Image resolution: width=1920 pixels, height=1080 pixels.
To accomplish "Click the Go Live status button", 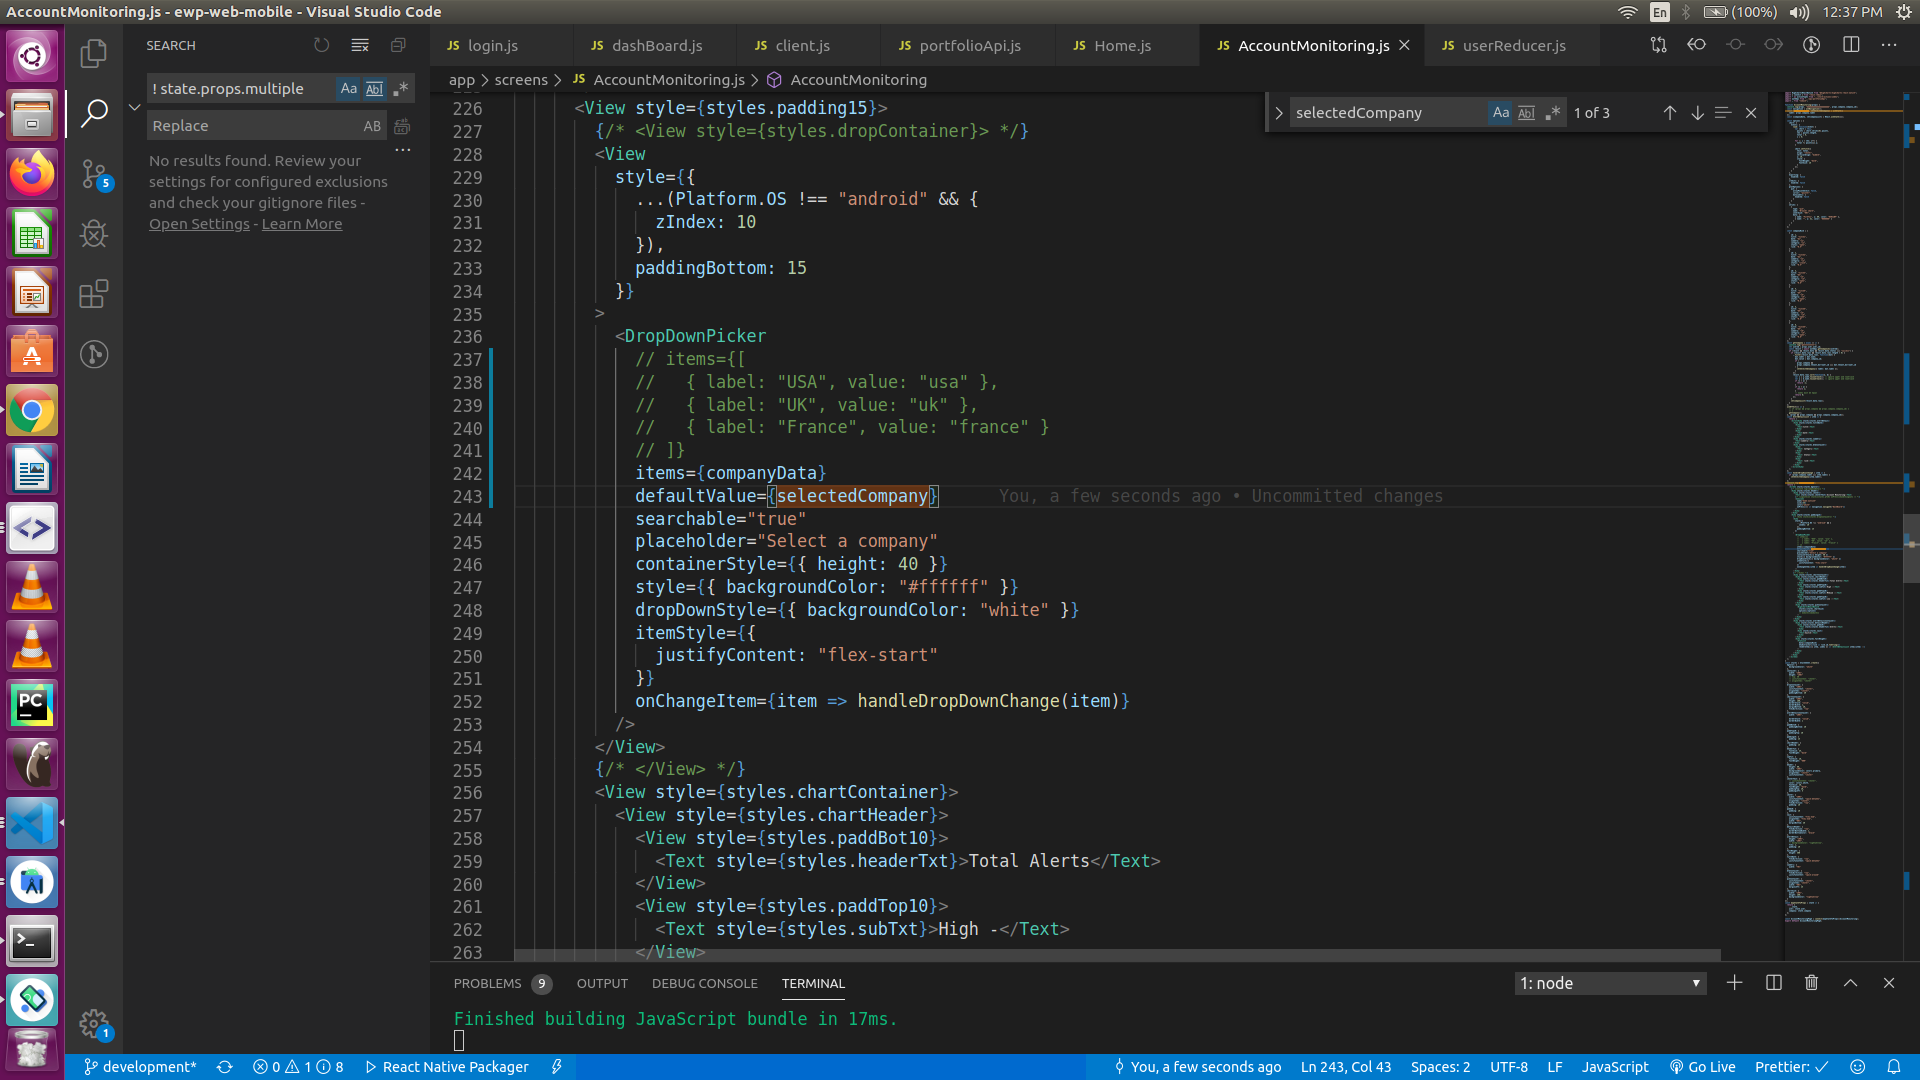I will 1702,1067.
